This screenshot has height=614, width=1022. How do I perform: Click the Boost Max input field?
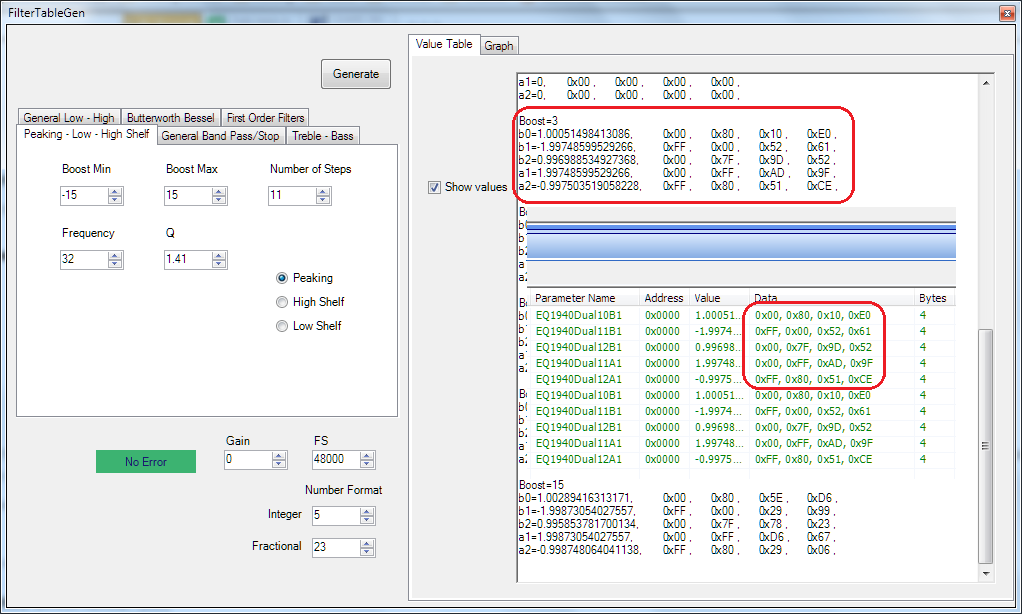pos(188,195)
